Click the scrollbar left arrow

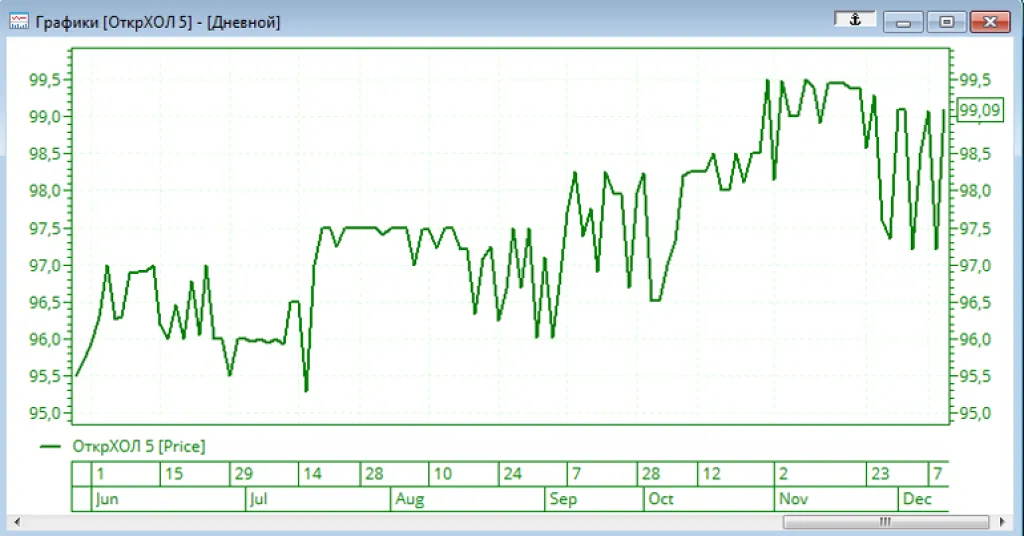(17, 522)
